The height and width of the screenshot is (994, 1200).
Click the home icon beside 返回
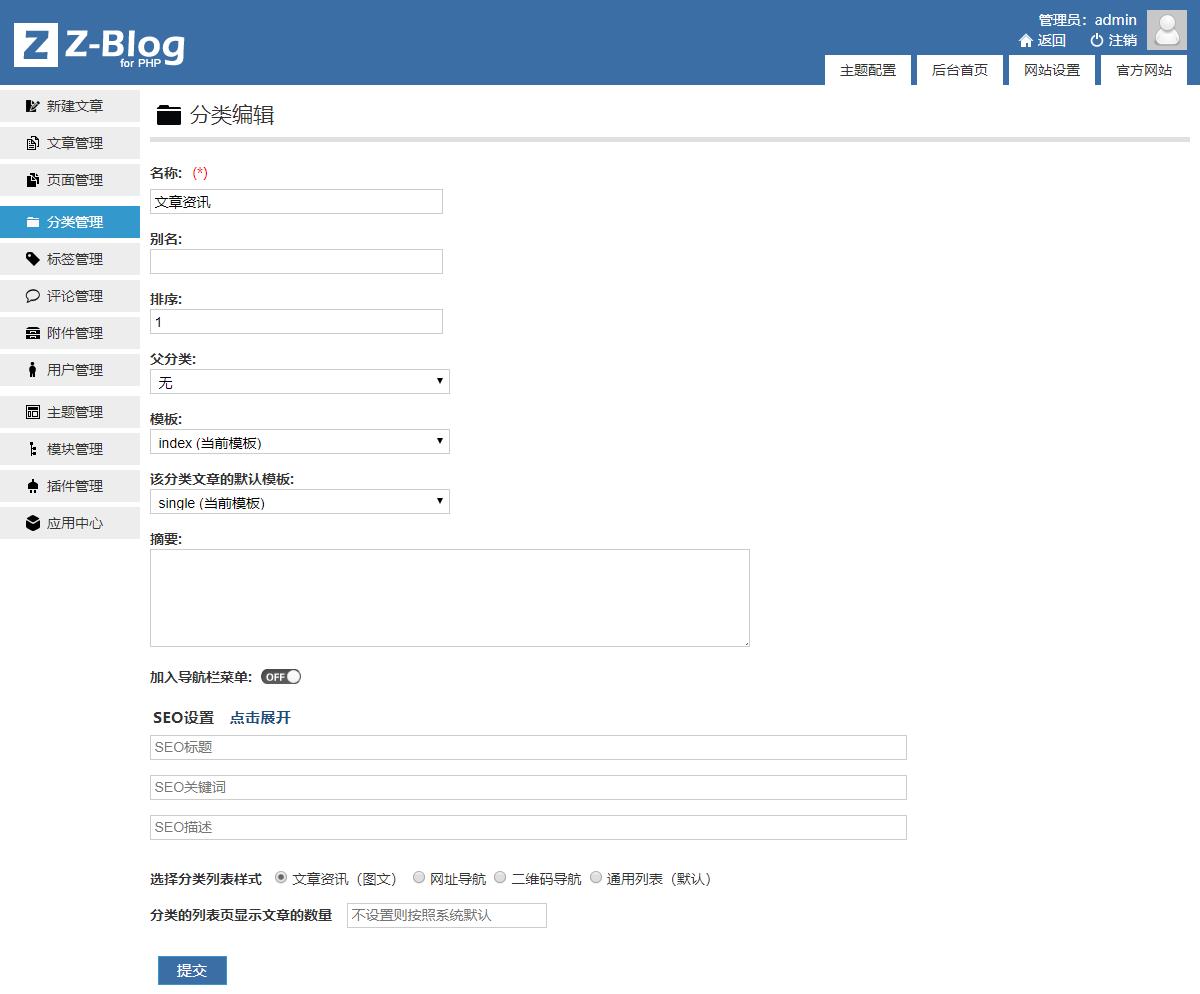click(1025, 41)
